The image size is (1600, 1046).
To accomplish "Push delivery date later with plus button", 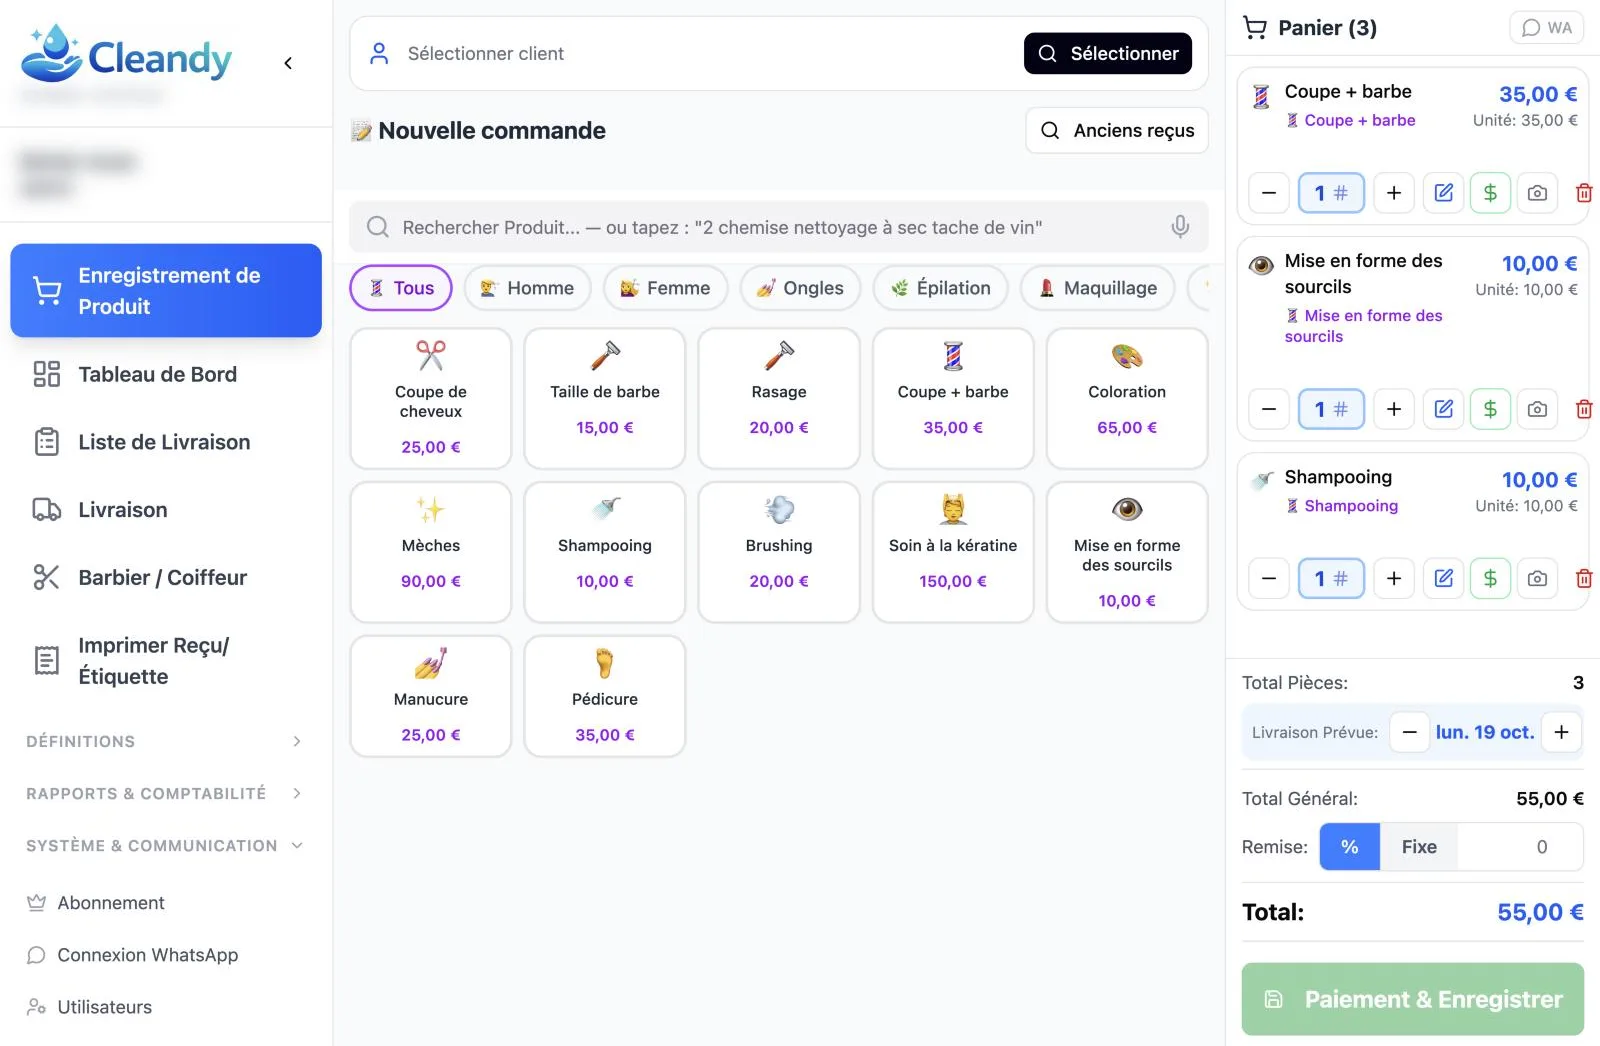I will click(x=1561, y=732).
